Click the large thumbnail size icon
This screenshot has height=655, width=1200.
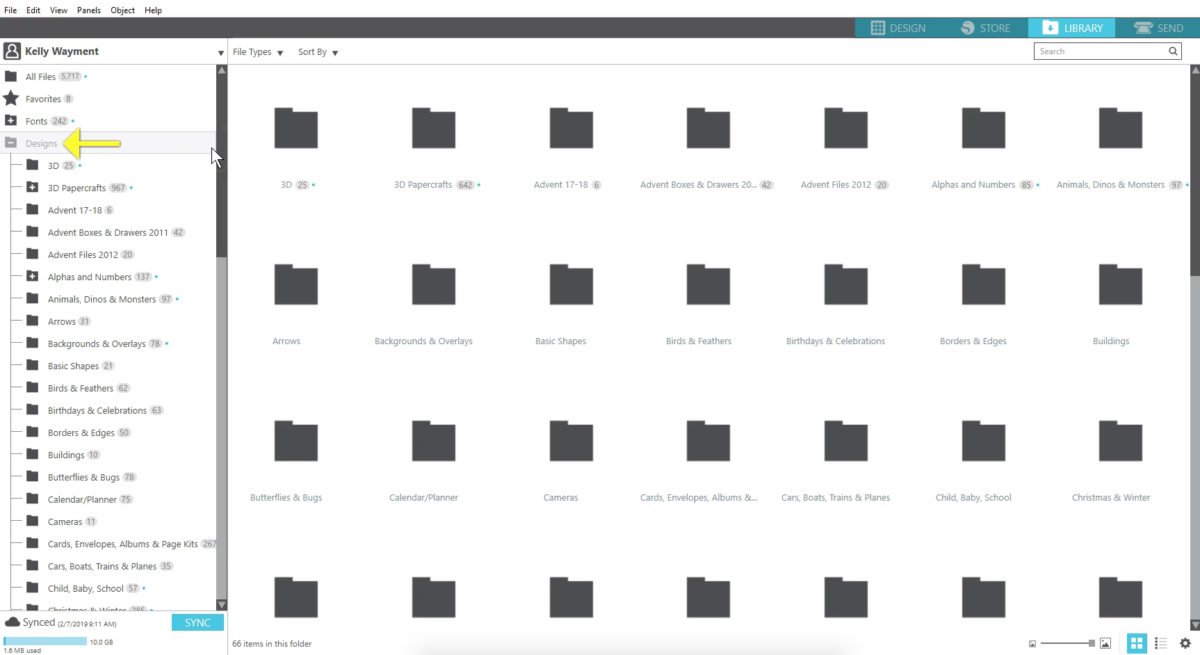pos(1105,643)
